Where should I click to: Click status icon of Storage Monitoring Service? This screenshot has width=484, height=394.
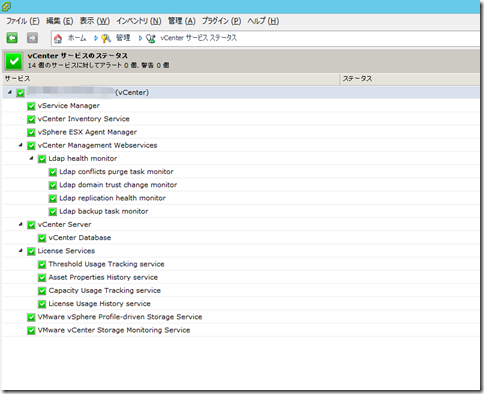click(x=31, y=331)
